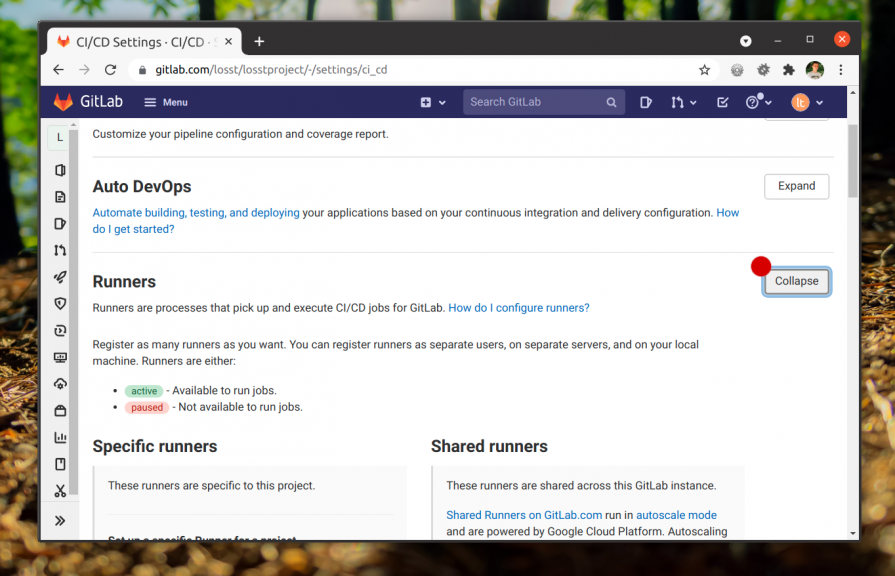The height and width of the screenshot is (576, 895).
Task: Open the Help question mark dropdown
Action: click(758, 102)
